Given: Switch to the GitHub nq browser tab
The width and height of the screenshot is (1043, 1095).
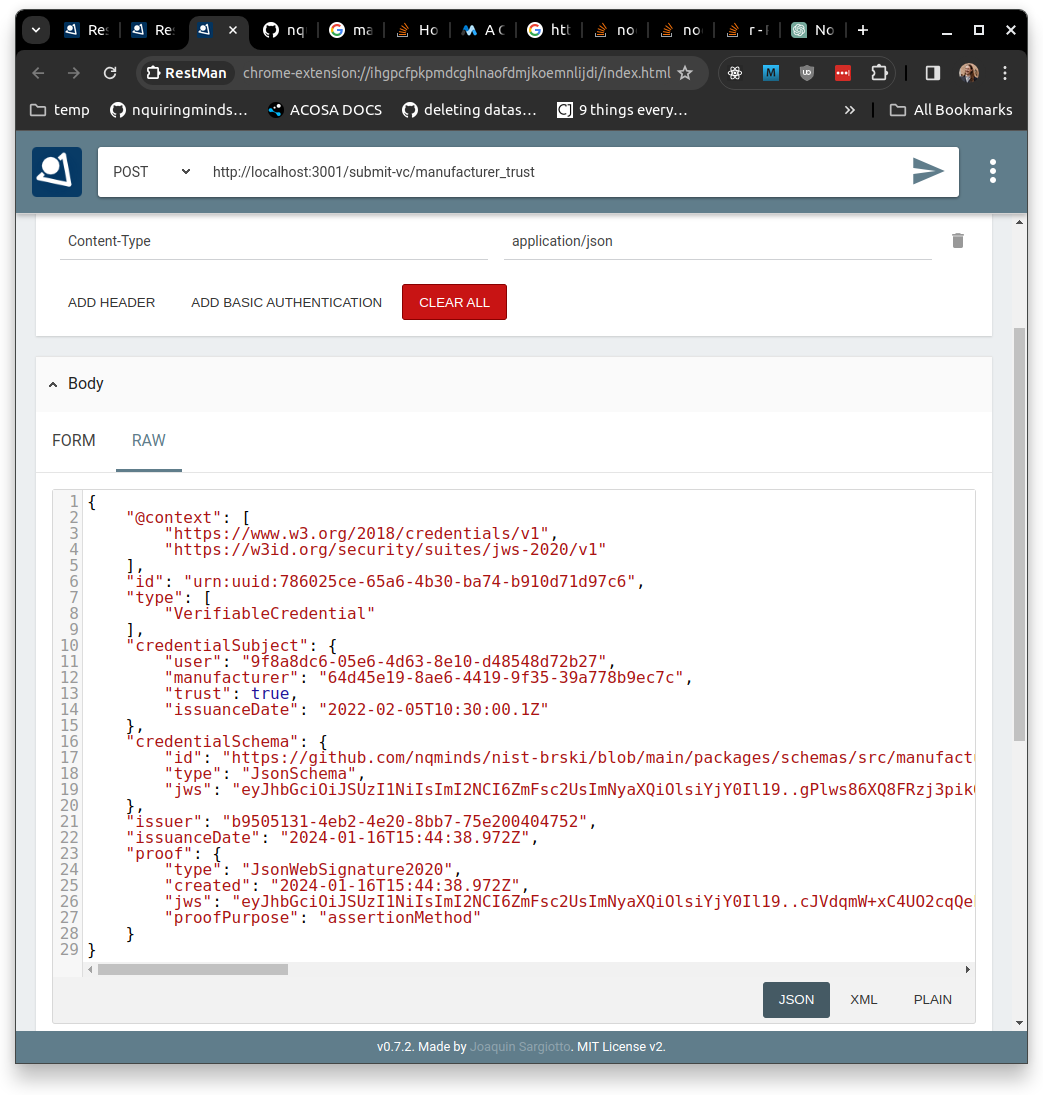Looking at the screenshot, I should pos(283,30).
